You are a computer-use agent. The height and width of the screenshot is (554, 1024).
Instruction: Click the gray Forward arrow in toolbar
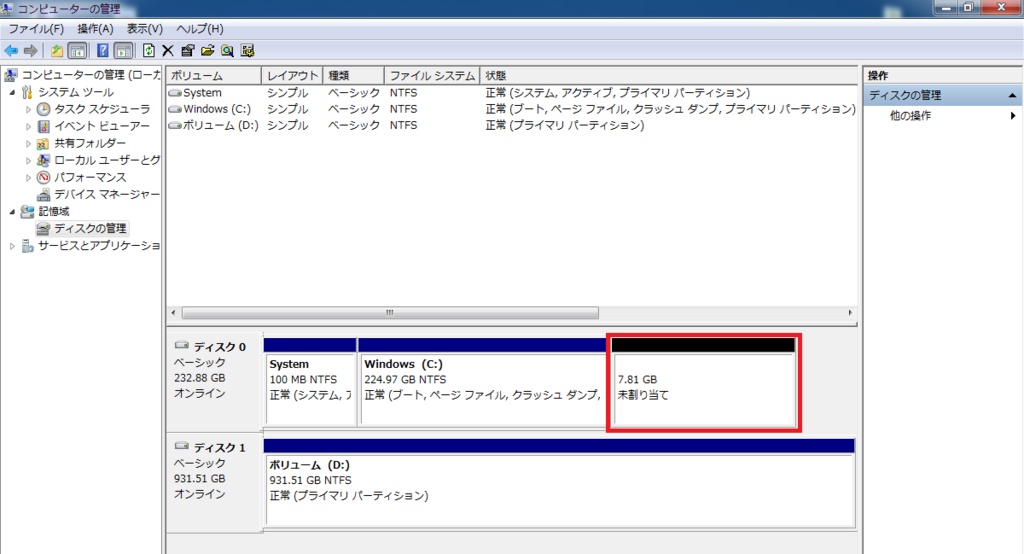point(31,50)
